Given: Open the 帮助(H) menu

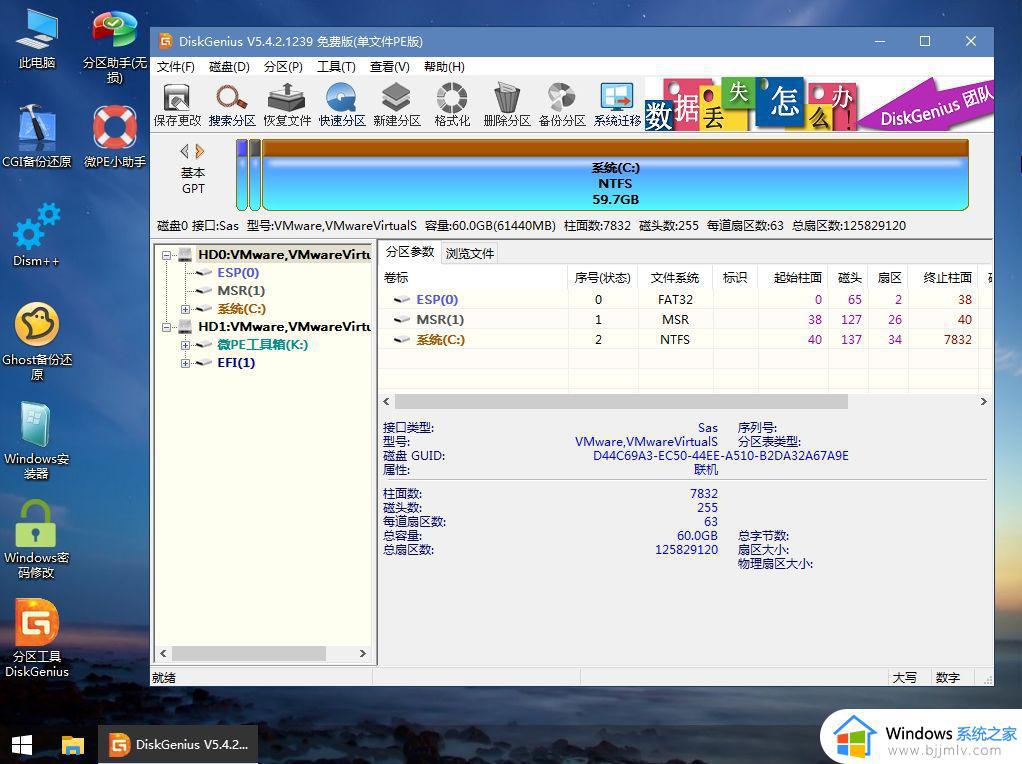Looking at the screenshot, I should pos(444,66).
